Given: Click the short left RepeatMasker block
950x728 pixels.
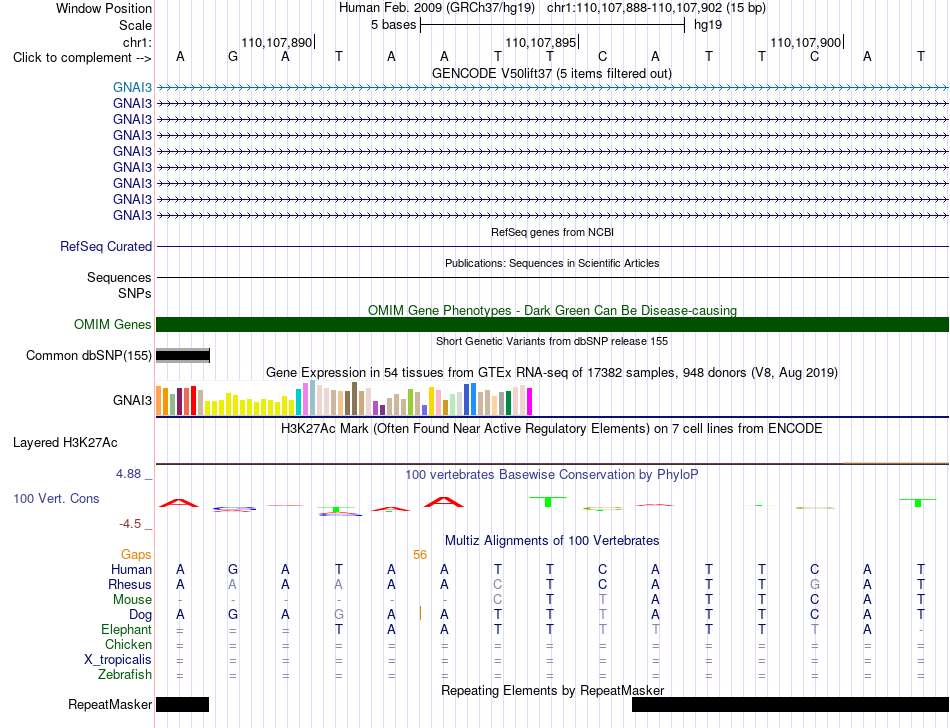Looking at the screenshot, I should (182, 704).
